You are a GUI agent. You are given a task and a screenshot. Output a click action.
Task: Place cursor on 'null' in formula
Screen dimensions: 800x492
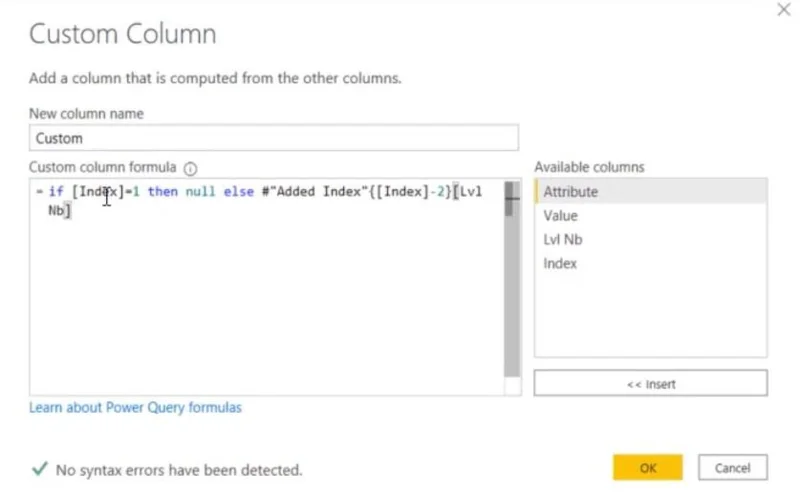(x=201, y=192)
